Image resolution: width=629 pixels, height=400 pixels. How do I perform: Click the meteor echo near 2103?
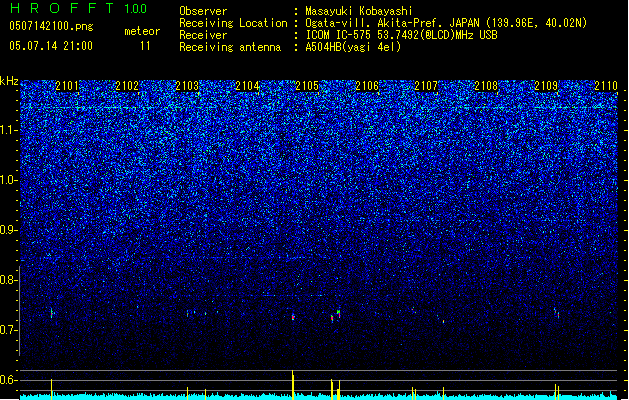click(187, 313)
